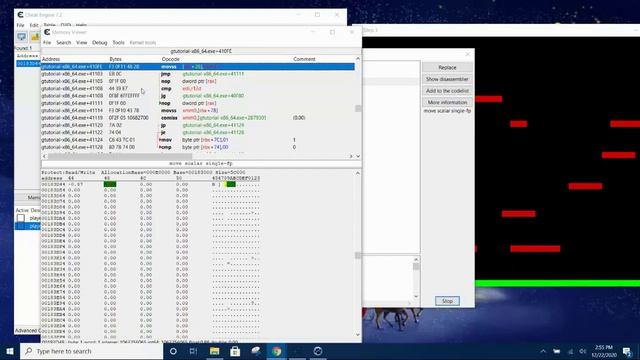640x360 pixels.
Task: Click the scroll-up arrow in hex view
Action: [358, 173]
